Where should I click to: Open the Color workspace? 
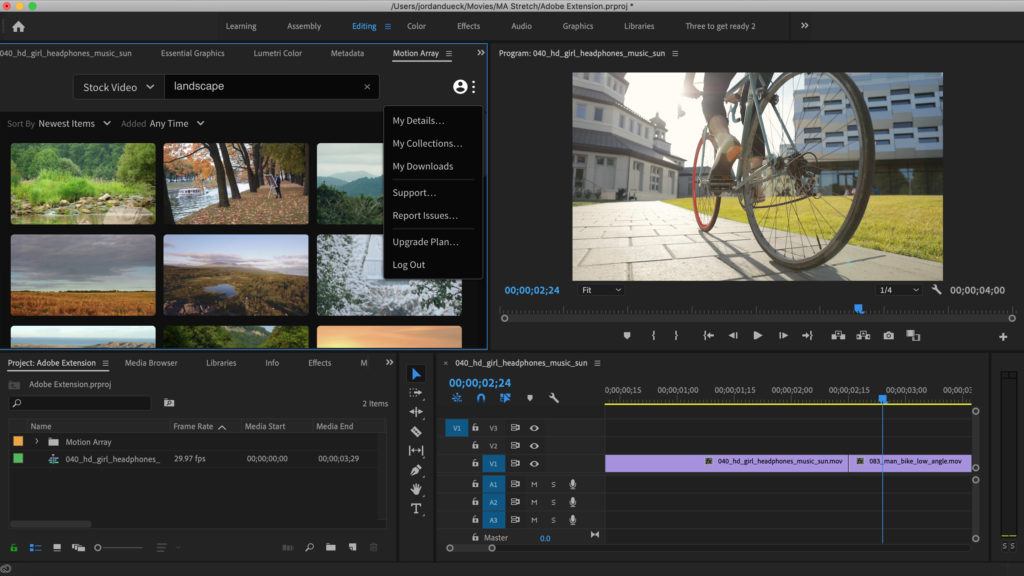coord(416,26)
